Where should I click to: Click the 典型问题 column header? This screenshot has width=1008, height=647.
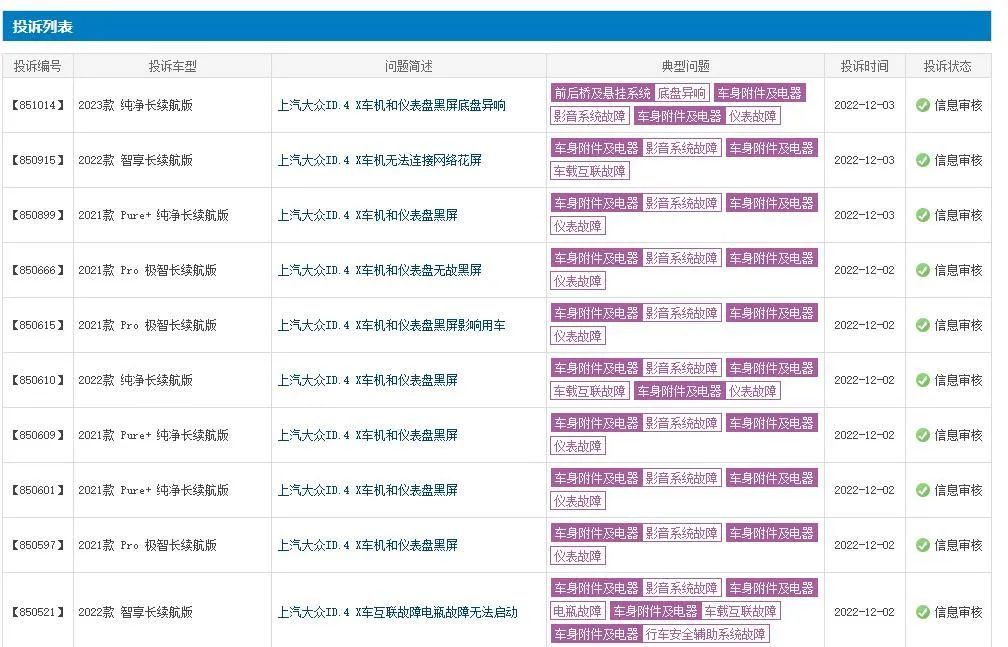tap(685, 66)
